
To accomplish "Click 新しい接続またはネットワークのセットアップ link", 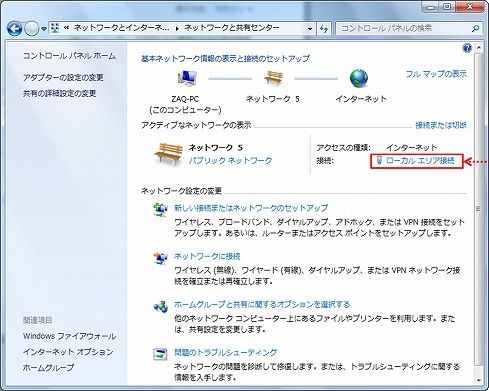I will [251, 208].
